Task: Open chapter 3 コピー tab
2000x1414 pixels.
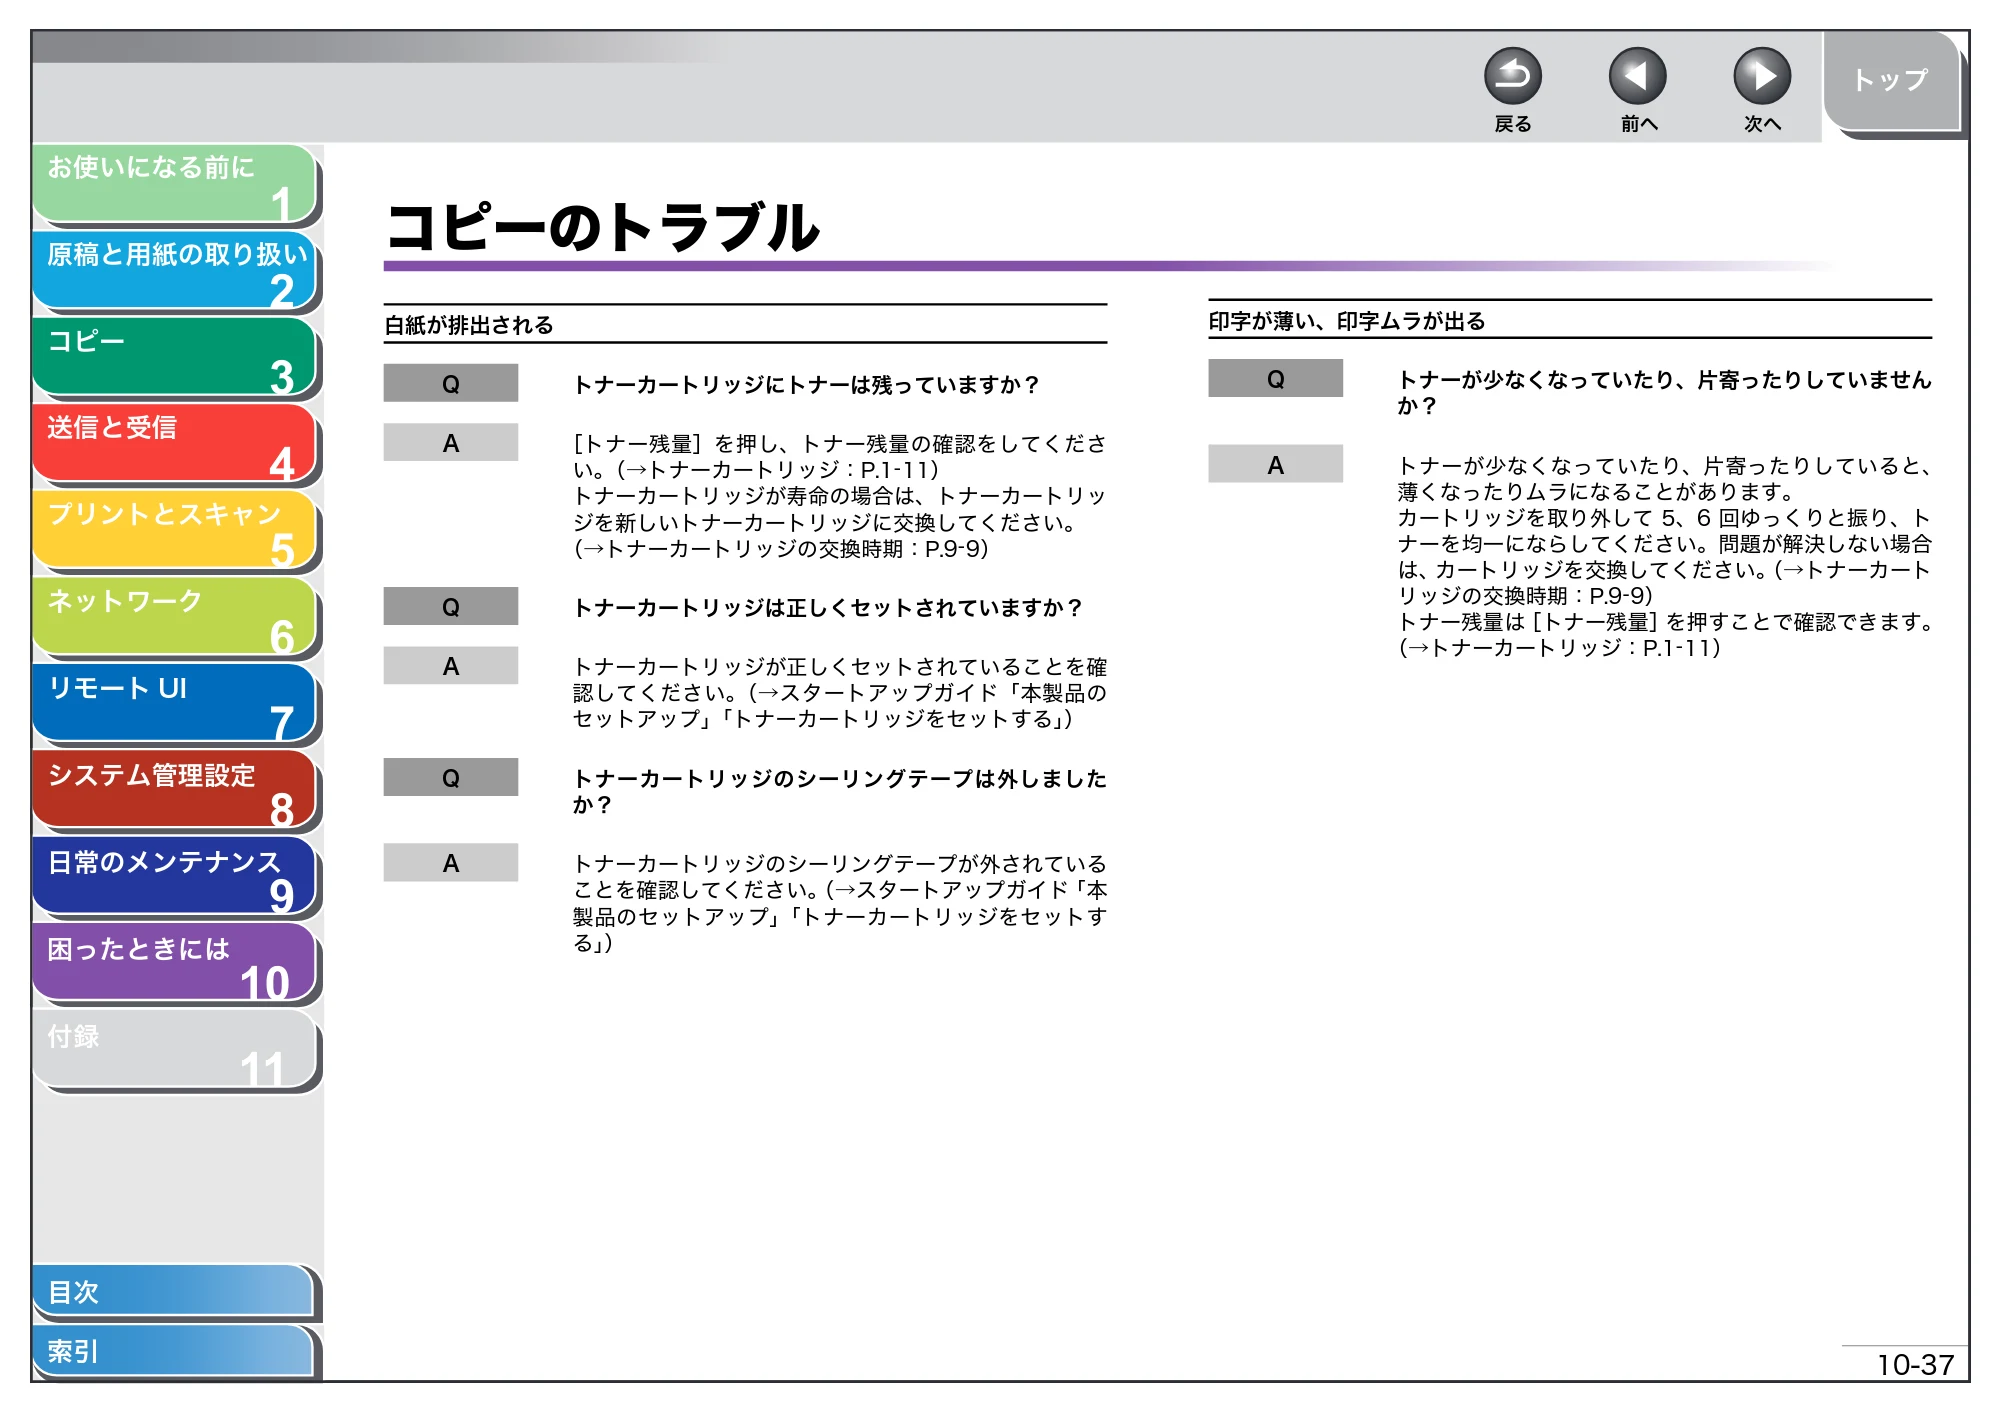Action: click(x=174, y=357)
